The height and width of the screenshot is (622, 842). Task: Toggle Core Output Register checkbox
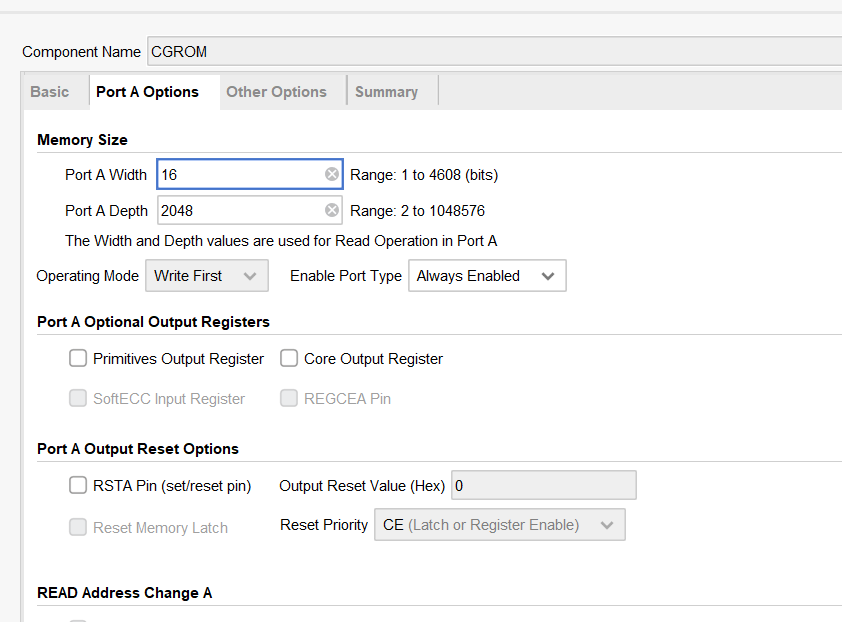coord(289,358)
